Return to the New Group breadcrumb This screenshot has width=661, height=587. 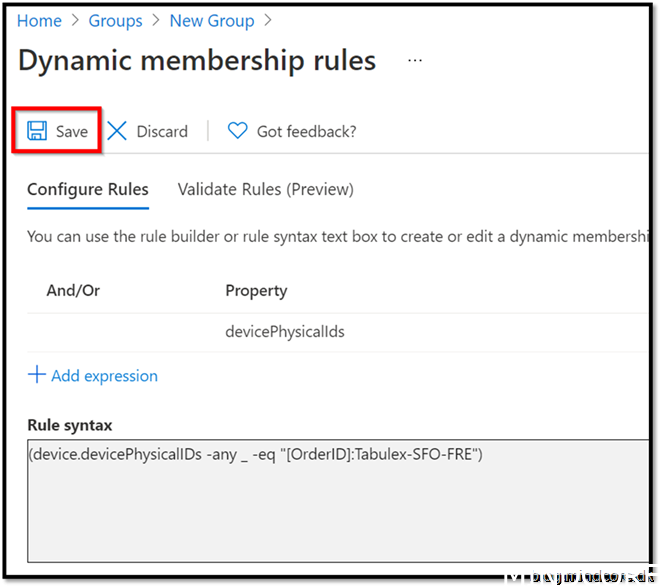(x=211, y=20)
